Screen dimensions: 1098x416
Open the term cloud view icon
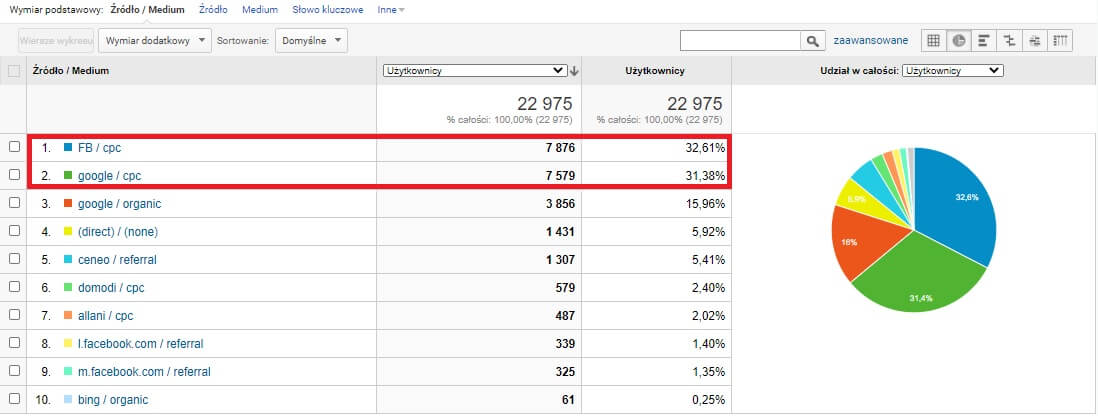point(1034,41)
